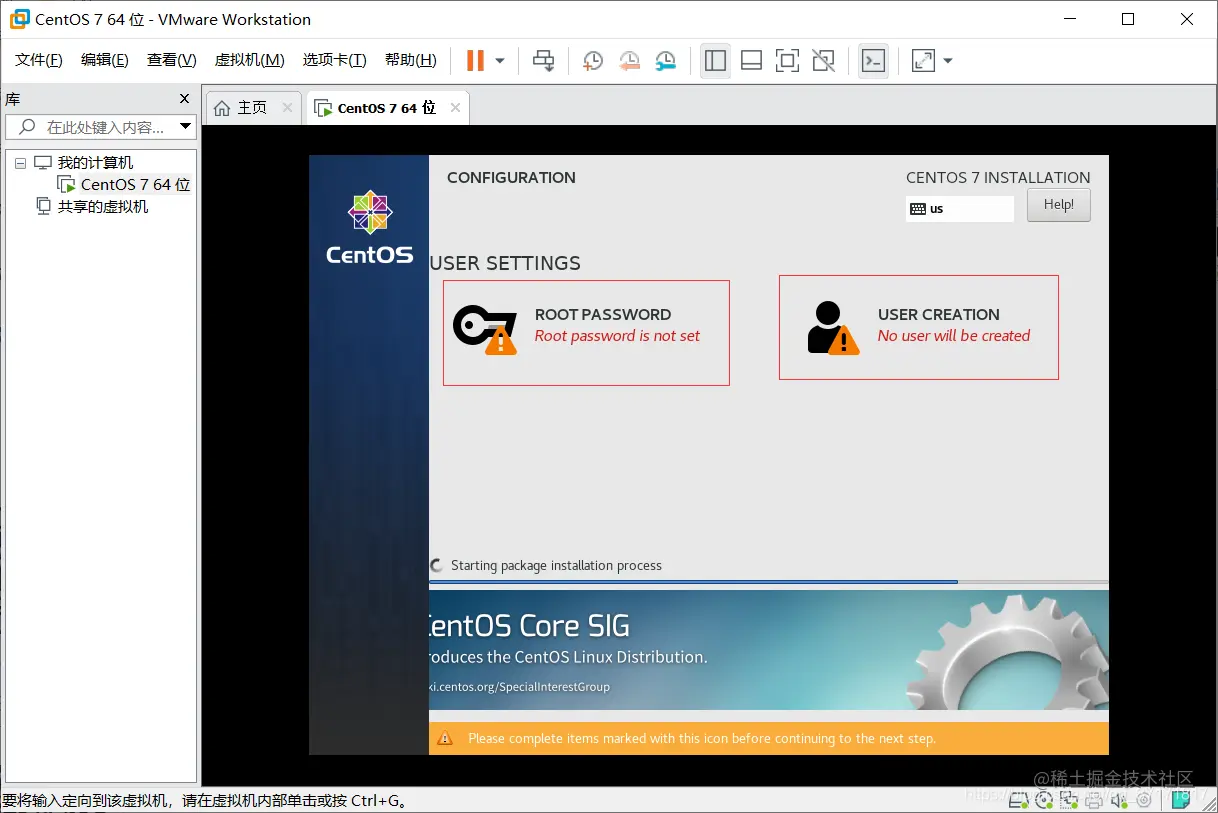Image resolution: width=1218 pixels, height=813 pixels.
Task: Open the 编辑(E) menu
Action: pyautogui.click(x=105, y=60)
